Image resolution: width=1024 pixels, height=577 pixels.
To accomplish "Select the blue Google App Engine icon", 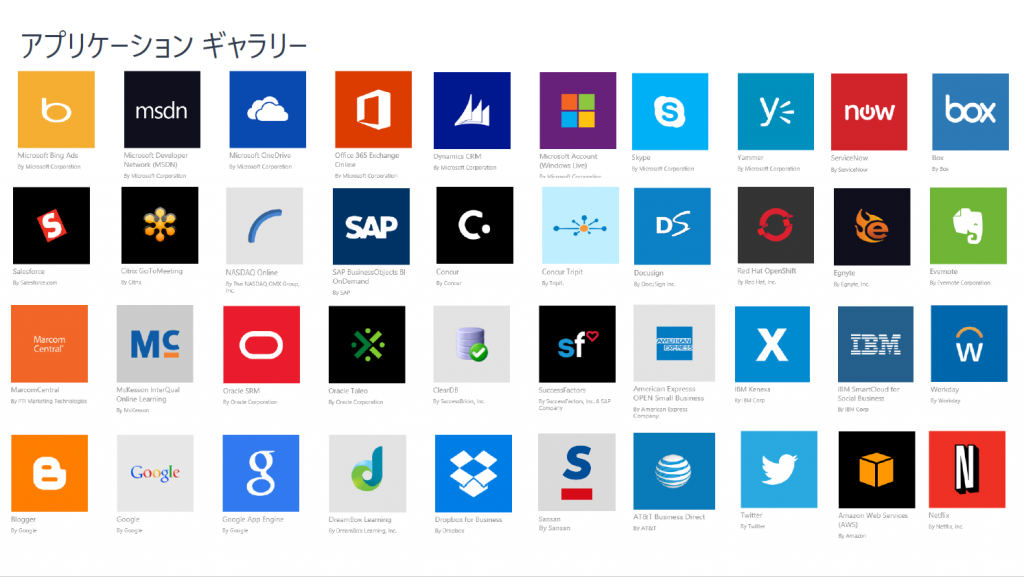I will pos(261,473).
